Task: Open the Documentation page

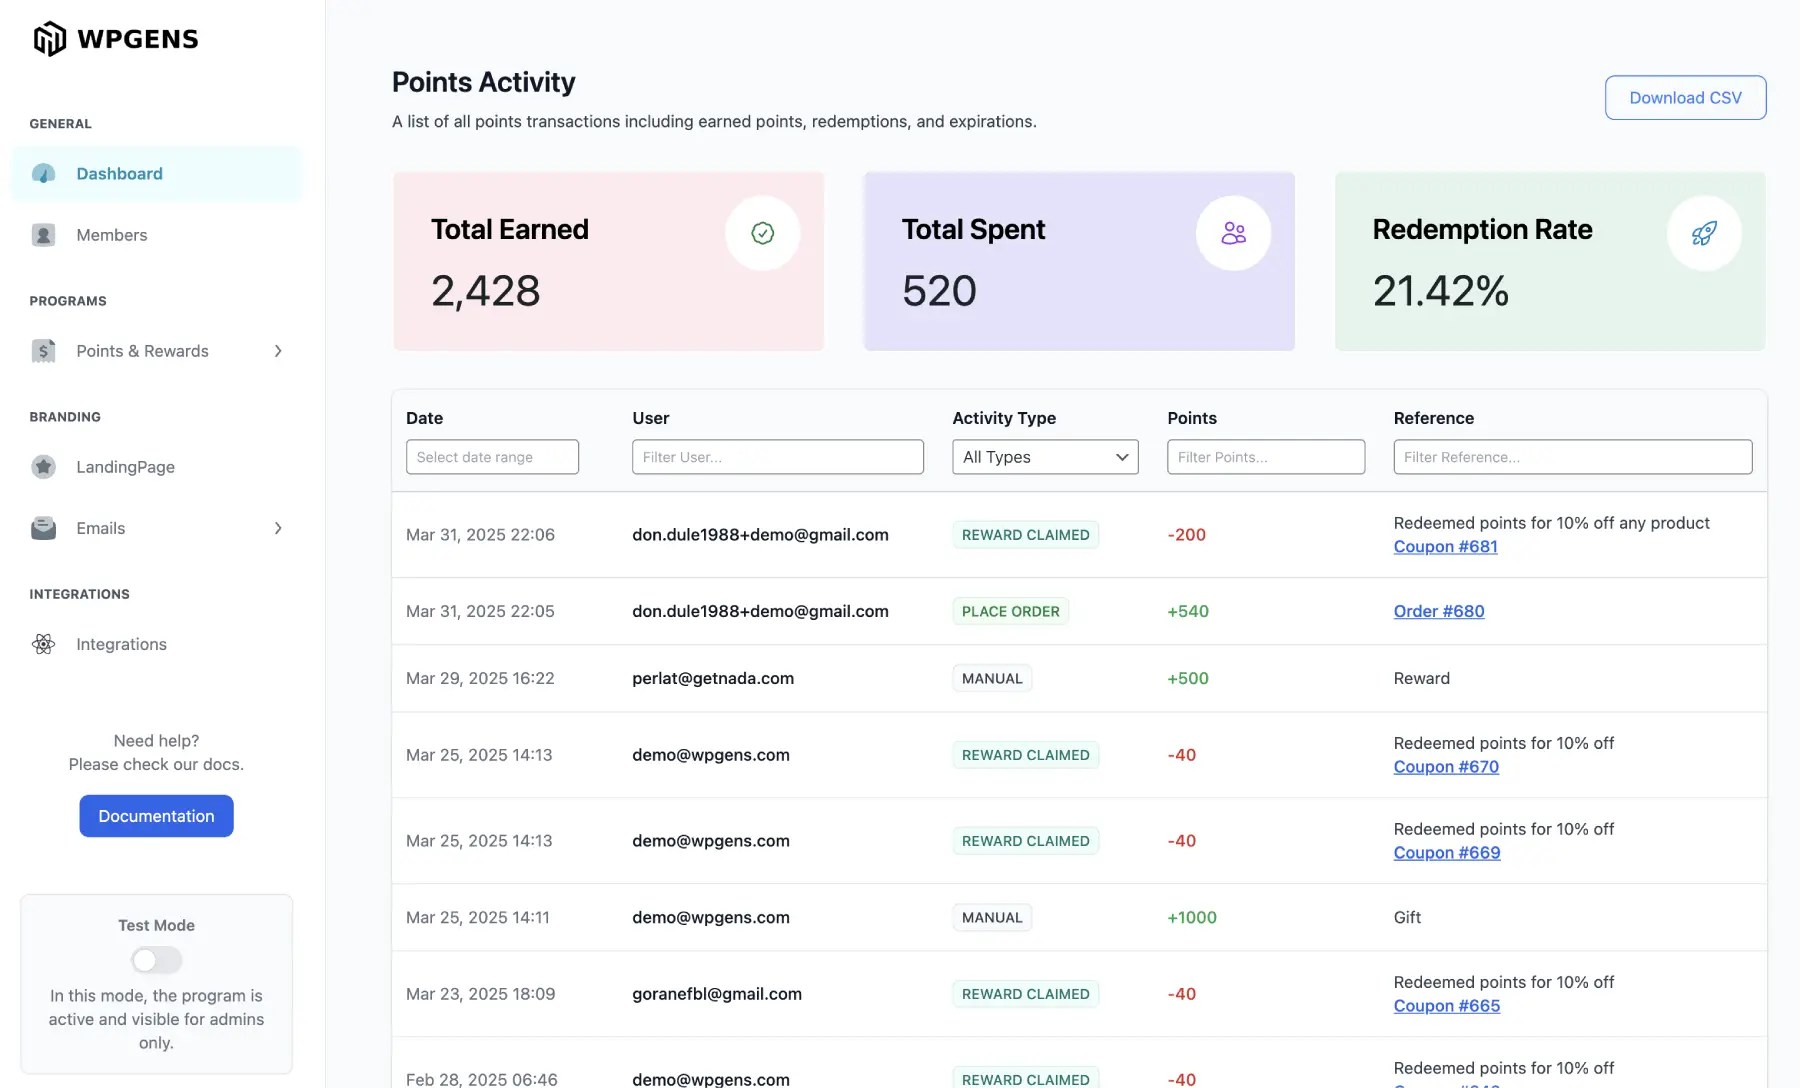Action: [155, 815]
